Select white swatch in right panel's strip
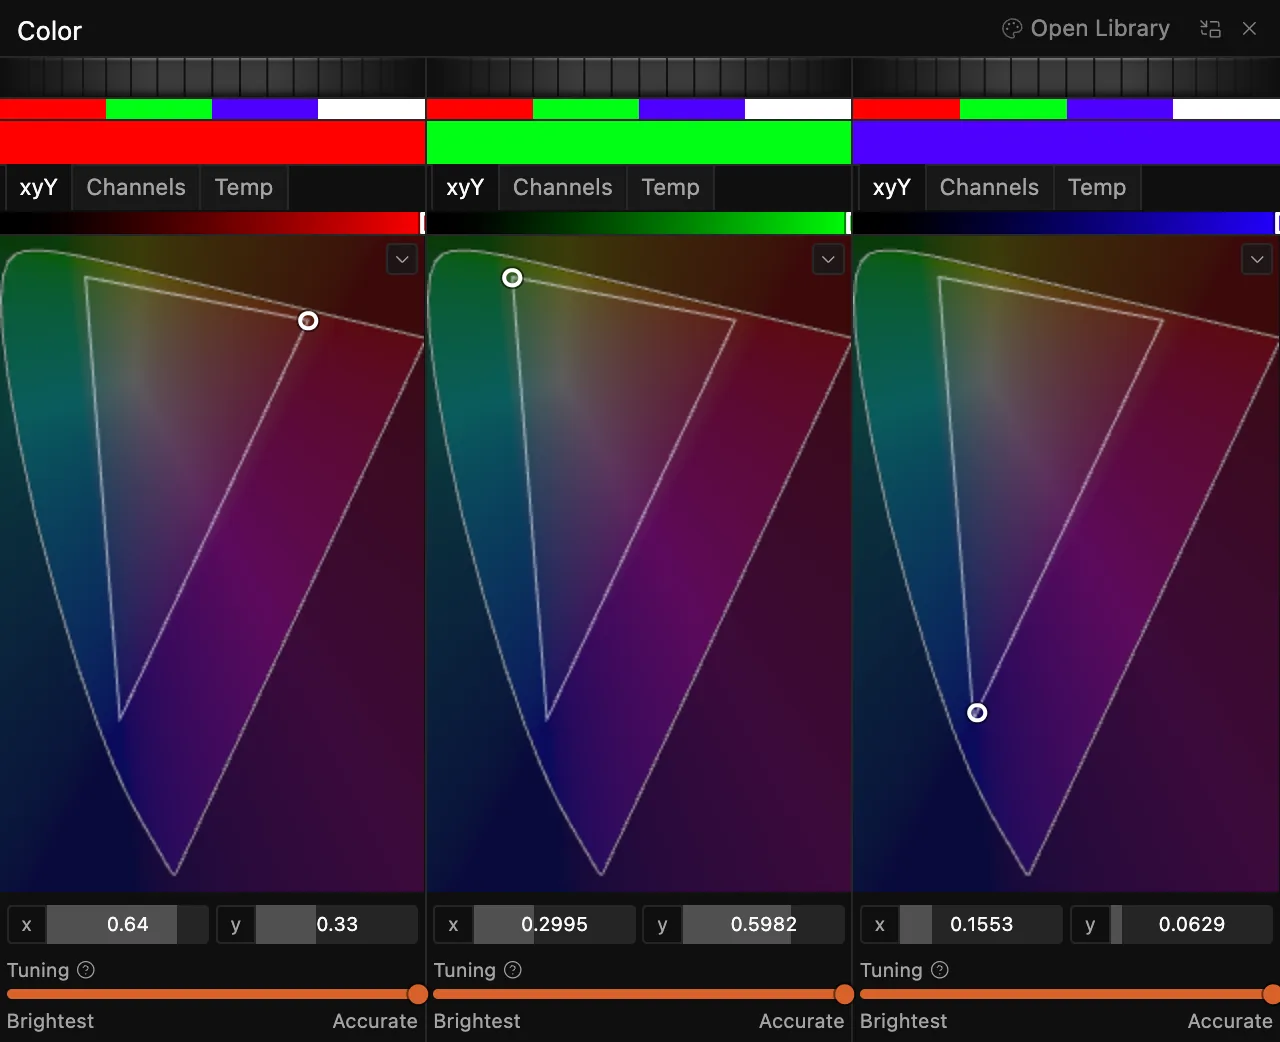 point(1226,109)
